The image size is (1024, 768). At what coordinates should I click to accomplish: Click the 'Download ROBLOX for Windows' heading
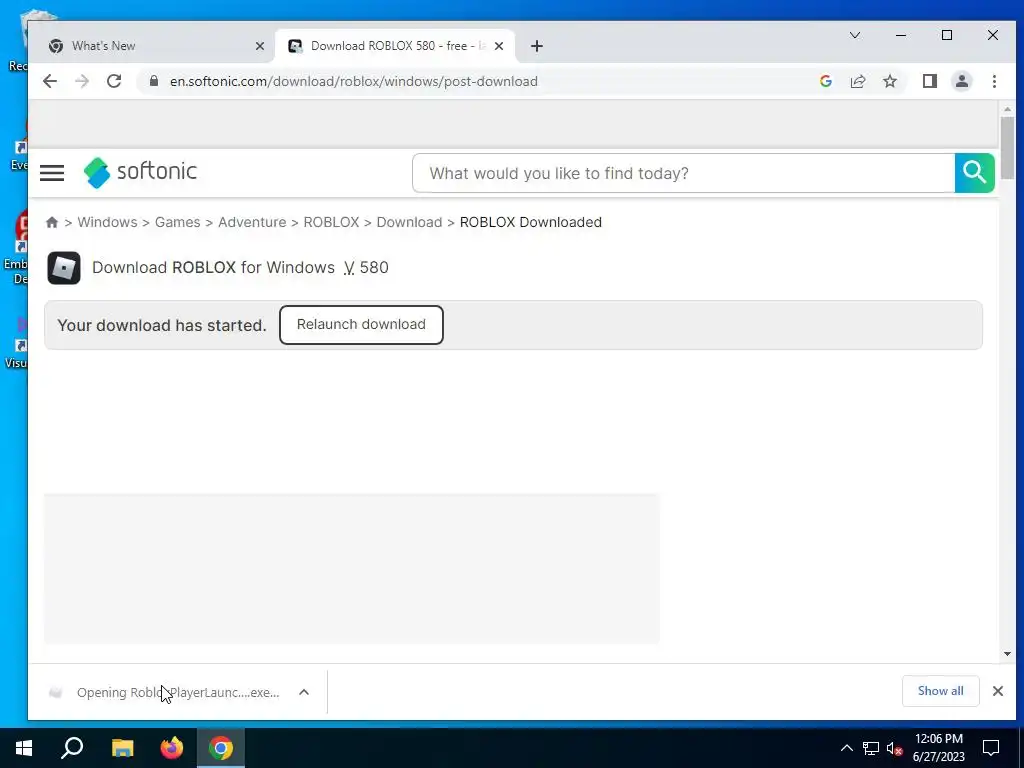pyautogui.click(x=214, y=268)
